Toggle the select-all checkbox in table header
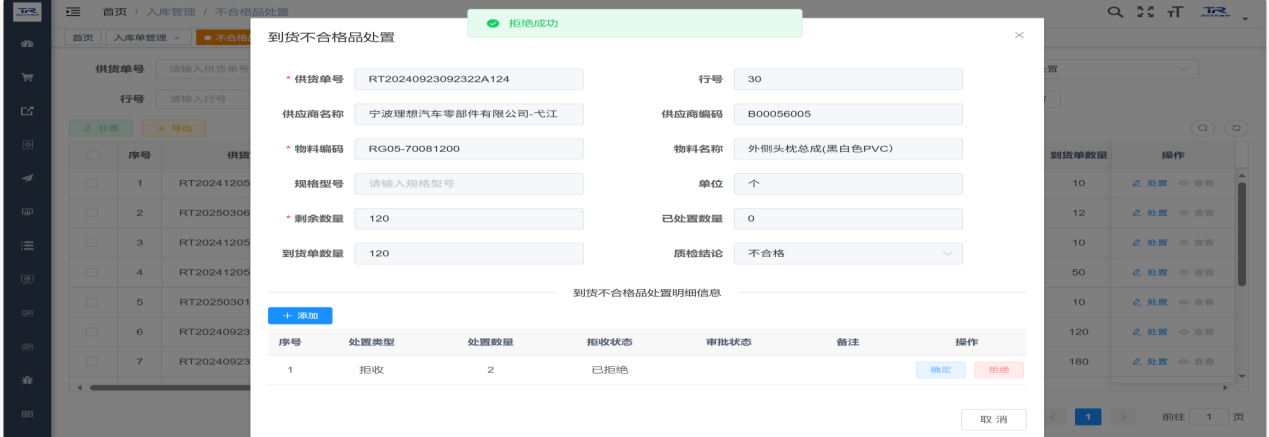 pyautogui.click(x=92, y=155)
